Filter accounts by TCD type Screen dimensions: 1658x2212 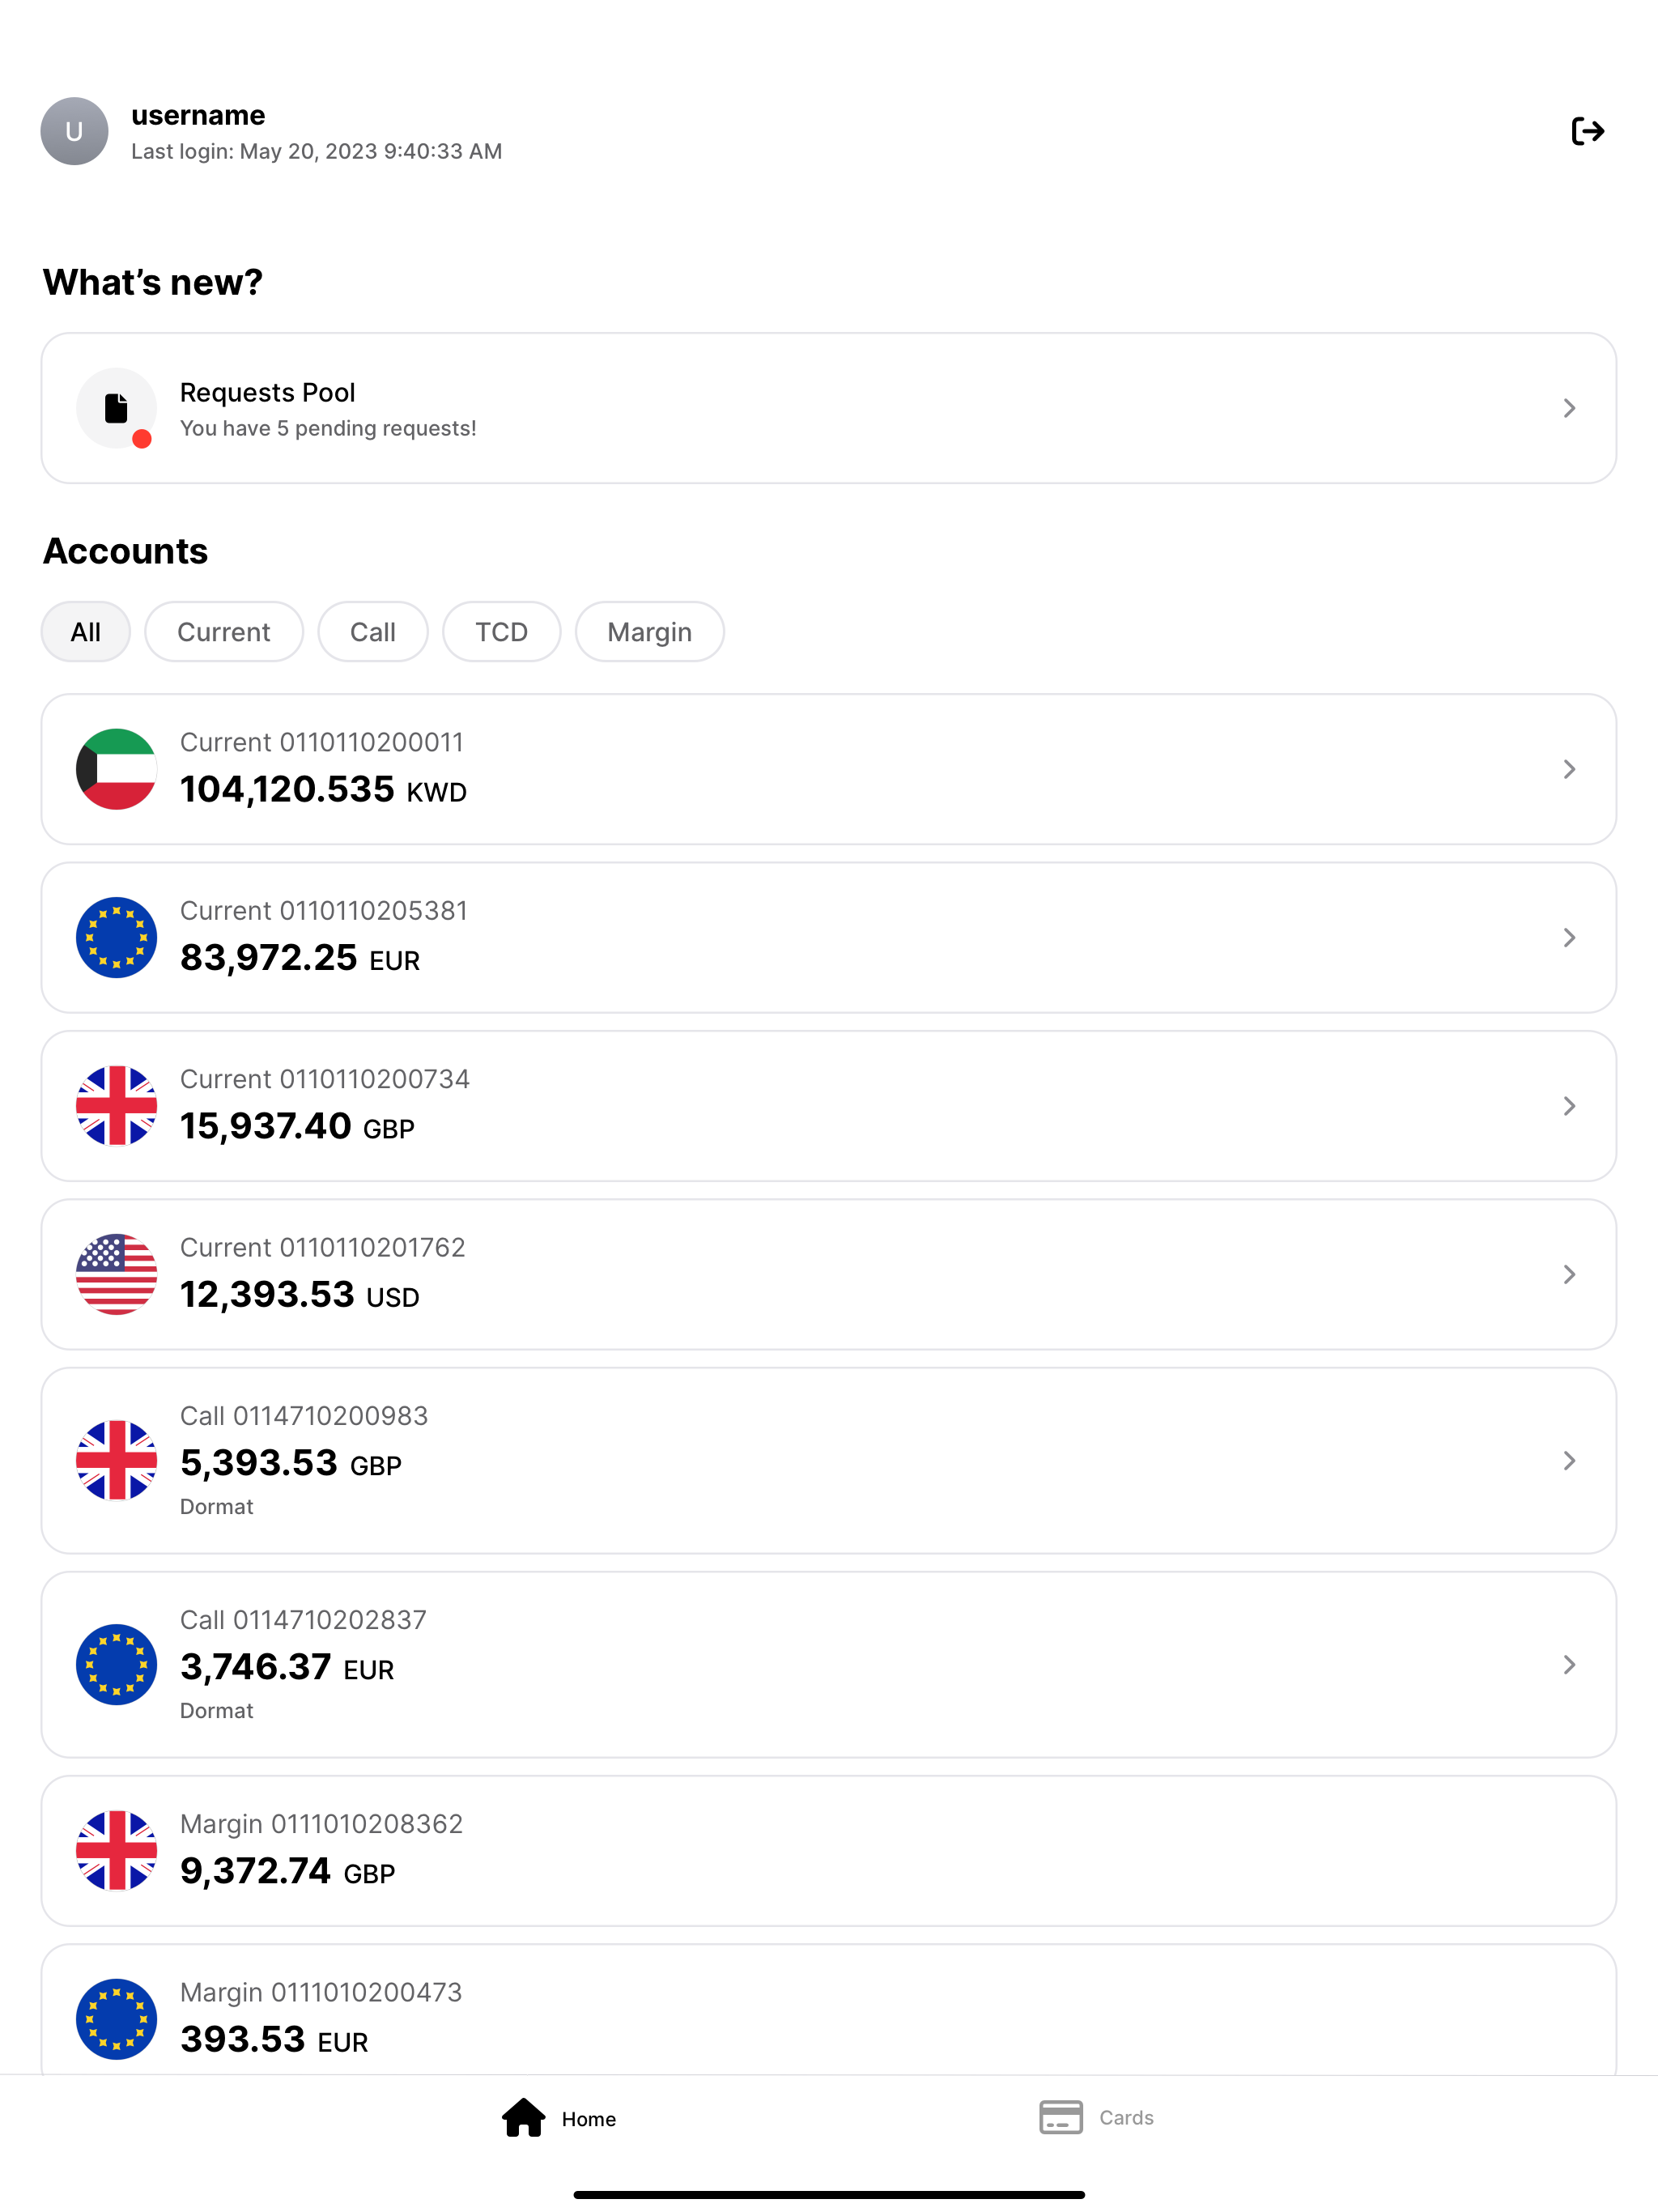tap(501, 632)
